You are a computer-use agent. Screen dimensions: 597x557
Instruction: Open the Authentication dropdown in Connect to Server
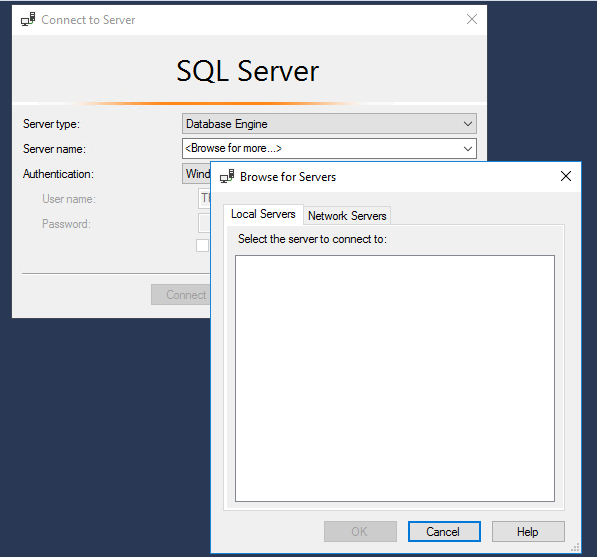tap(196, 174)
